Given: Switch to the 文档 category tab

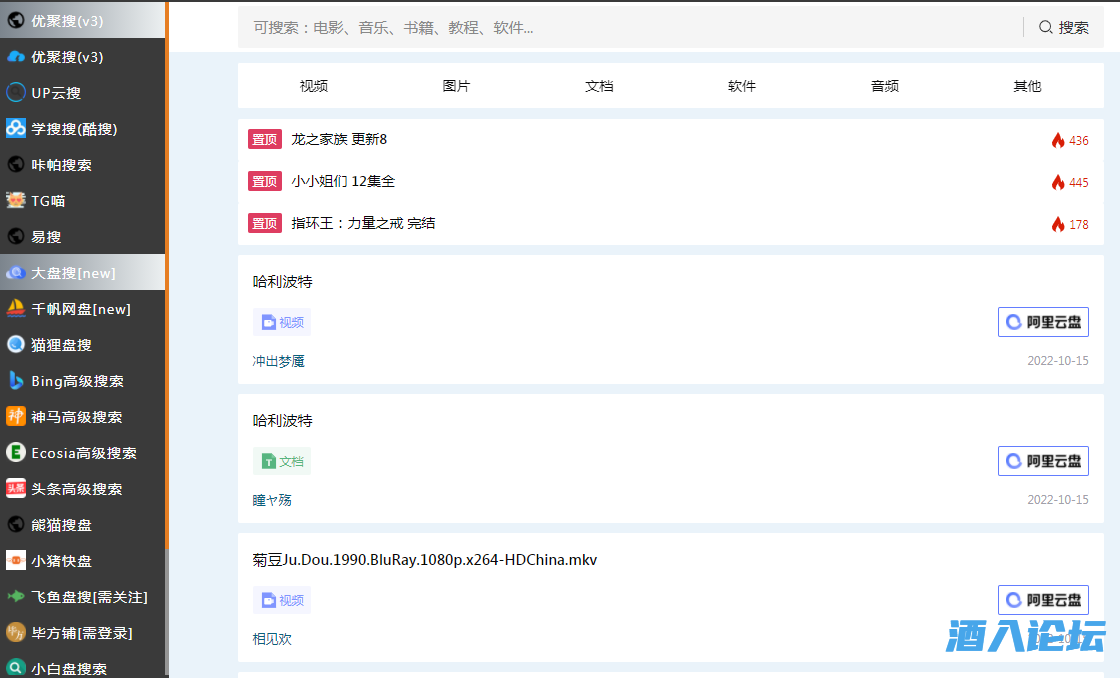Looking at the screenshot, I should 599,86.
